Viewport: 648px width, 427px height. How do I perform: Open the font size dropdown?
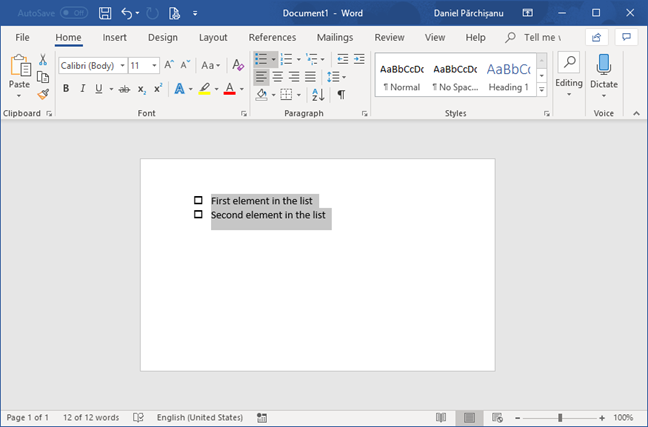pos(154,65)
